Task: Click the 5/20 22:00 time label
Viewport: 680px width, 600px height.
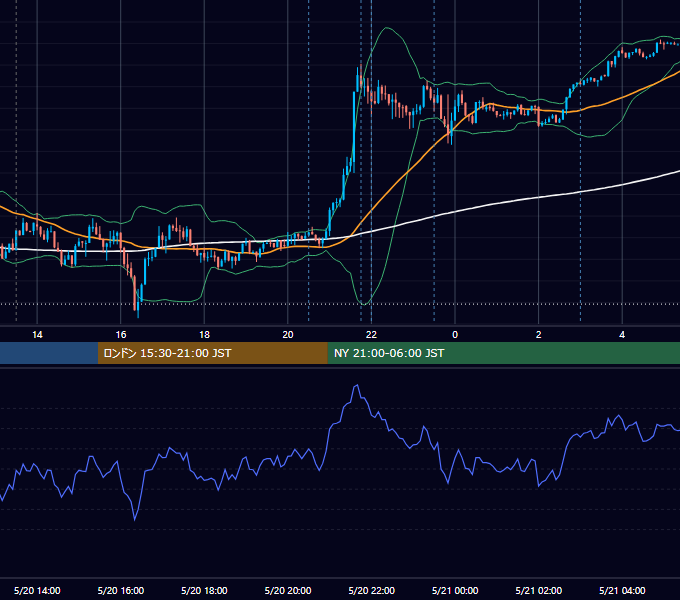Action: [x=372, y=590]
